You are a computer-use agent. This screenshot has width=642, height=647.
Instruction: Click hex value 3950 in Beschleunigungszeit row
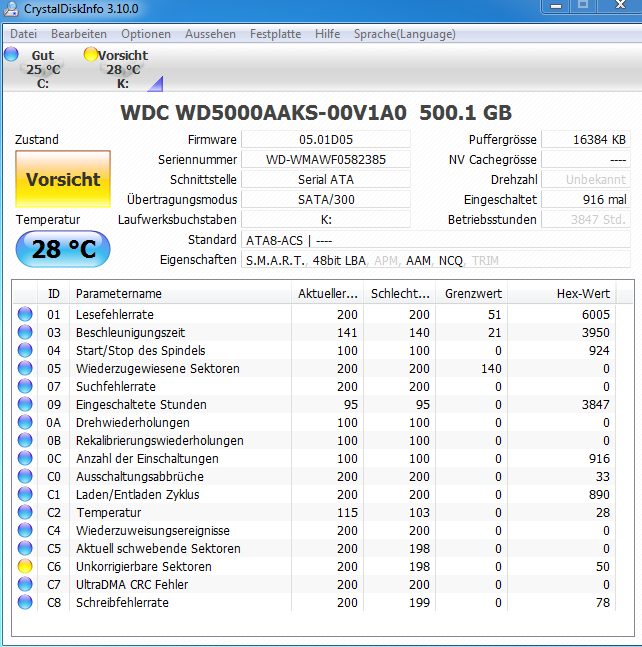click(x=596, y=333)
